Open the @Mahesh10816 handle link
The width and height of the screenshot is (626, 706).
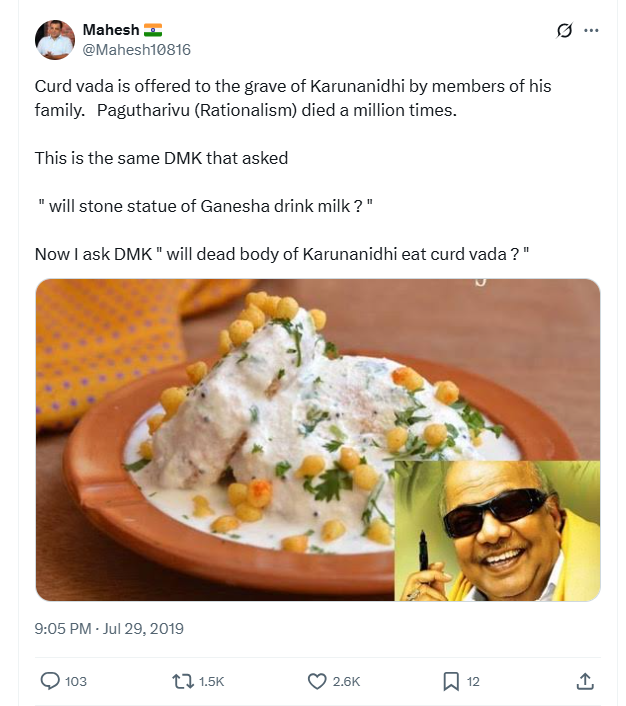137,49
